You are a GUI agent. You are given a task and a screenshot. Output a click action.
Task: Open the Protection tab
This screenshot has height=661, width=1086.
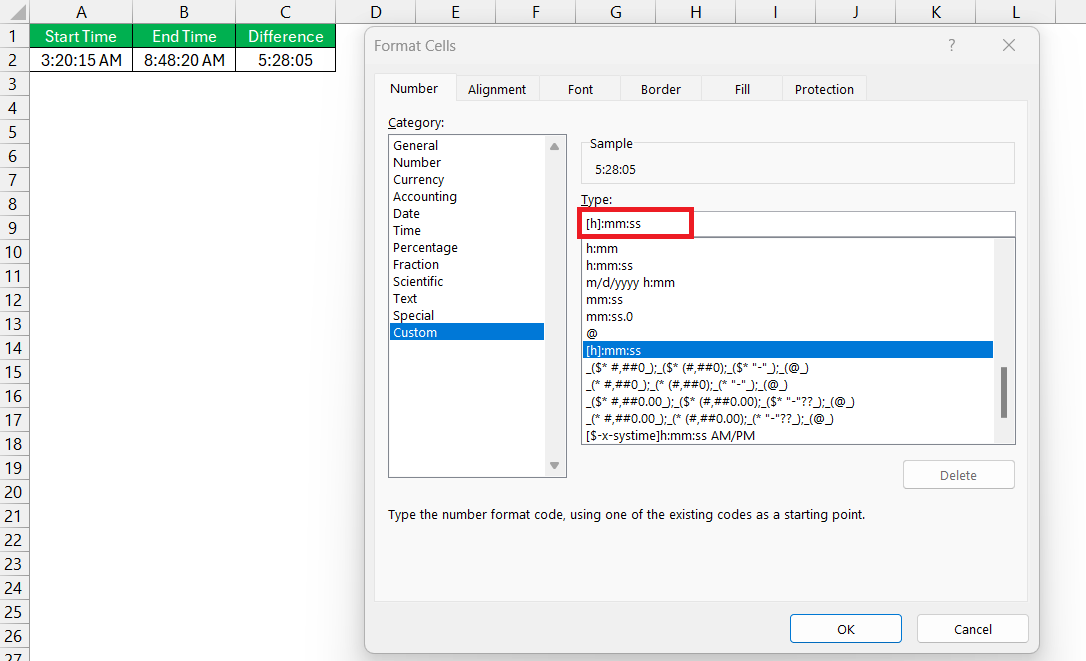click(x=824, y=89)
